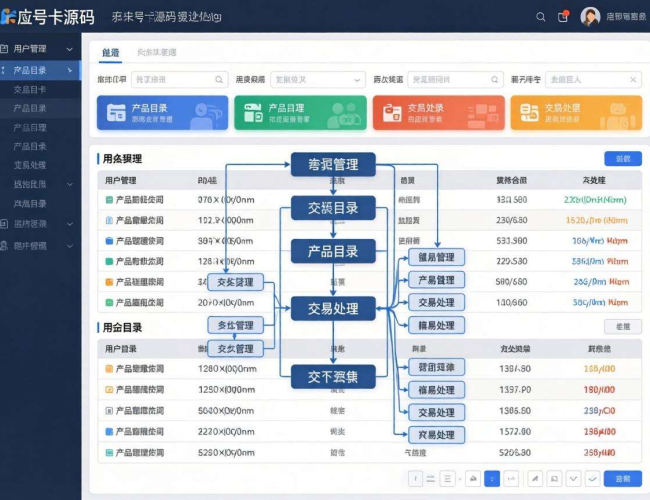Click the search magnifier in the top bar
Screen dimensions: 650x500
point(540,17)
